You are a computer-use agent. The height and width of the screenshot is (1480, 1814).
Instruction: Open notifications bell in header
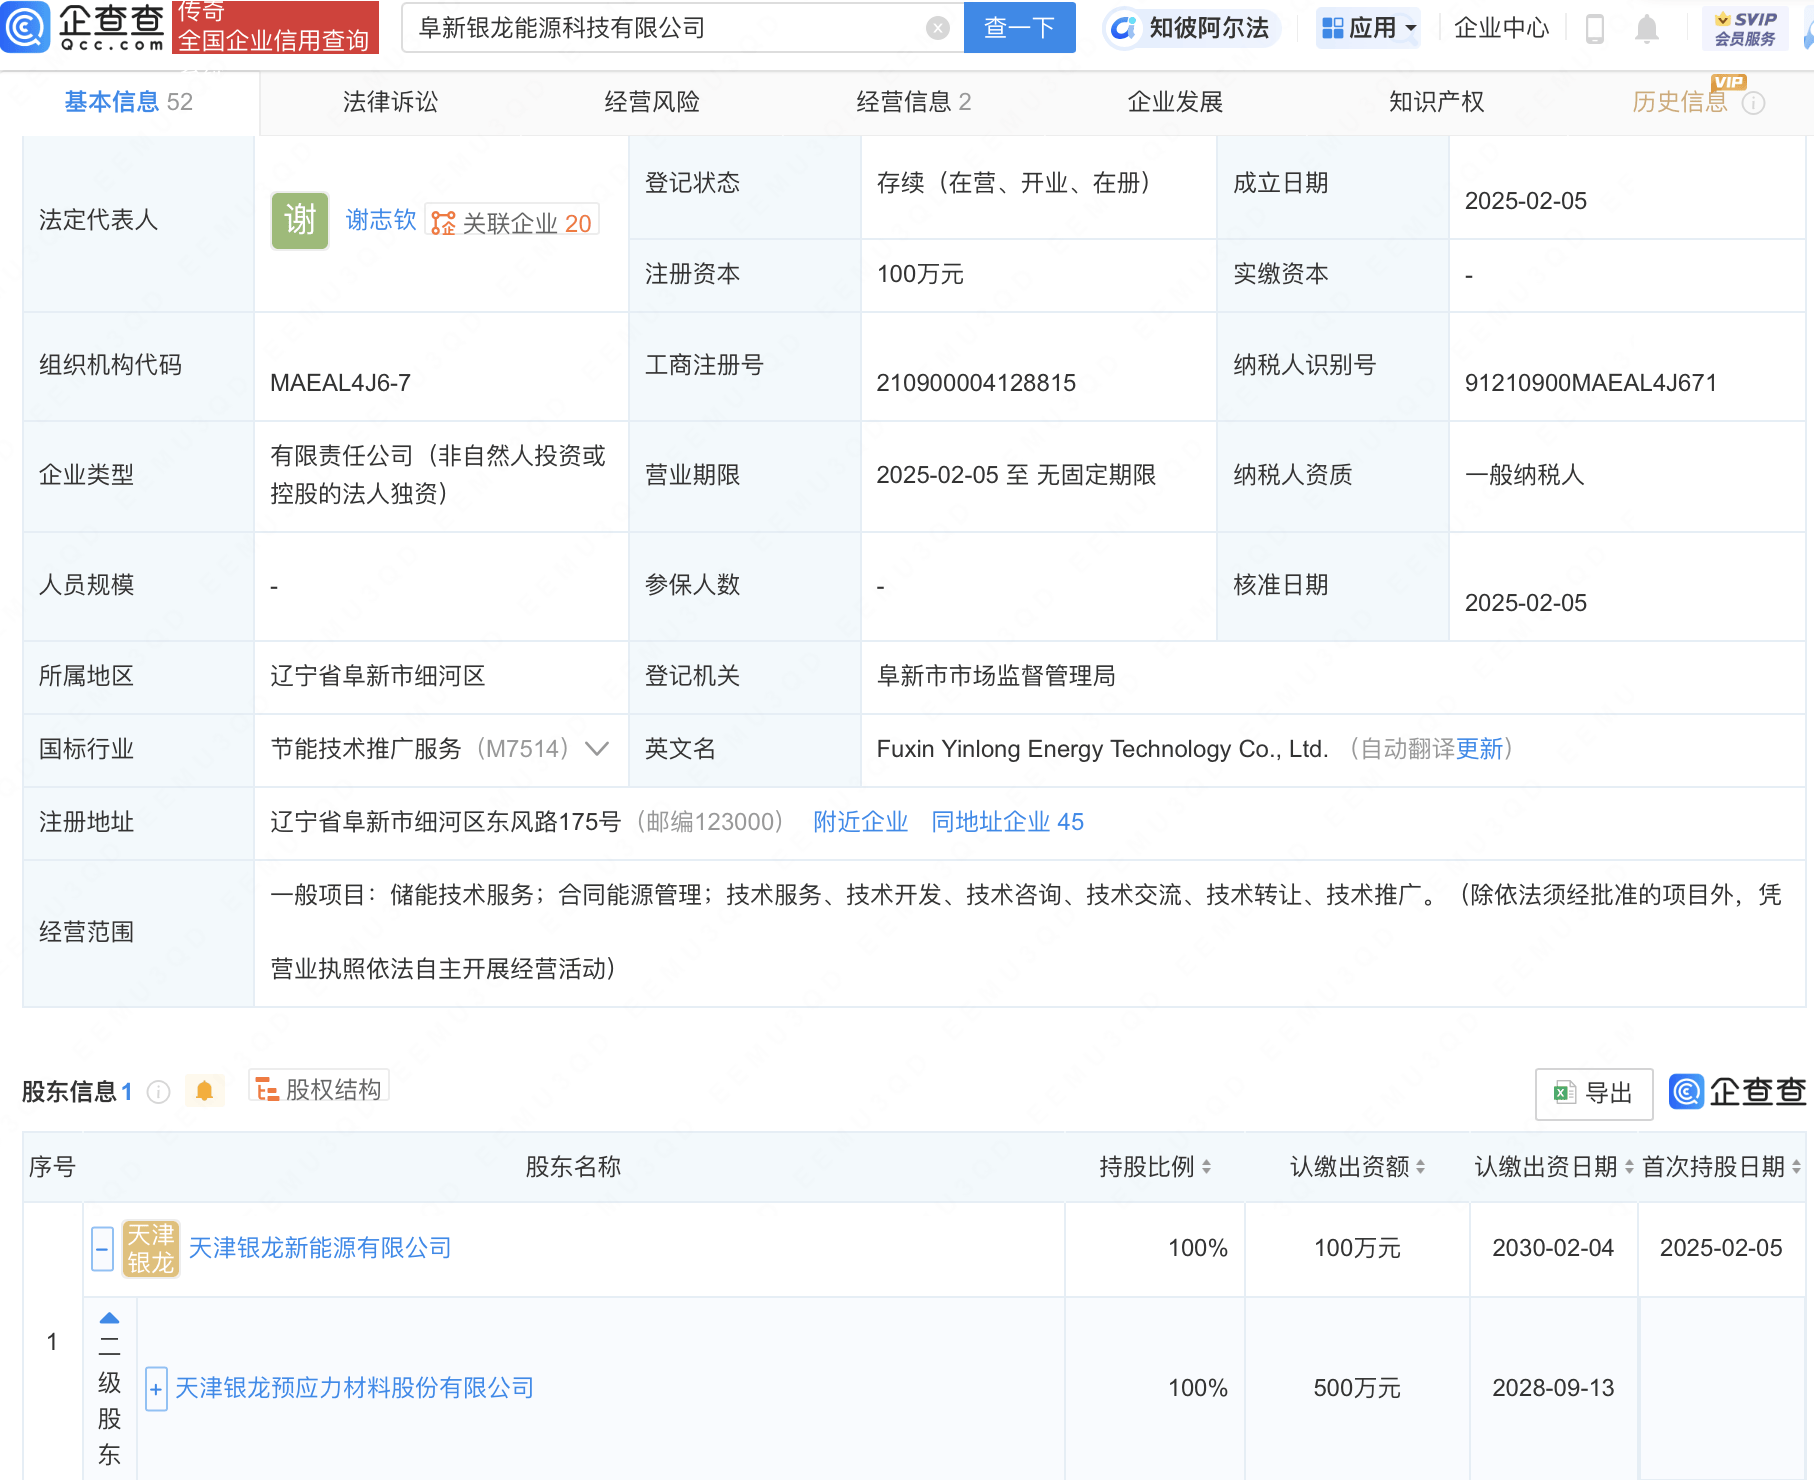(x=1646, y=29)
